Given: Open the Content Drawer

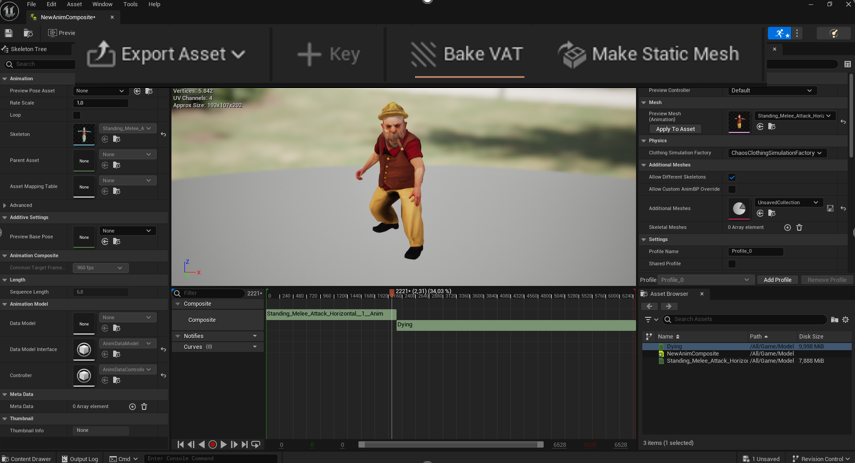Looking at the screenshot, I should (x=26, y=459).
